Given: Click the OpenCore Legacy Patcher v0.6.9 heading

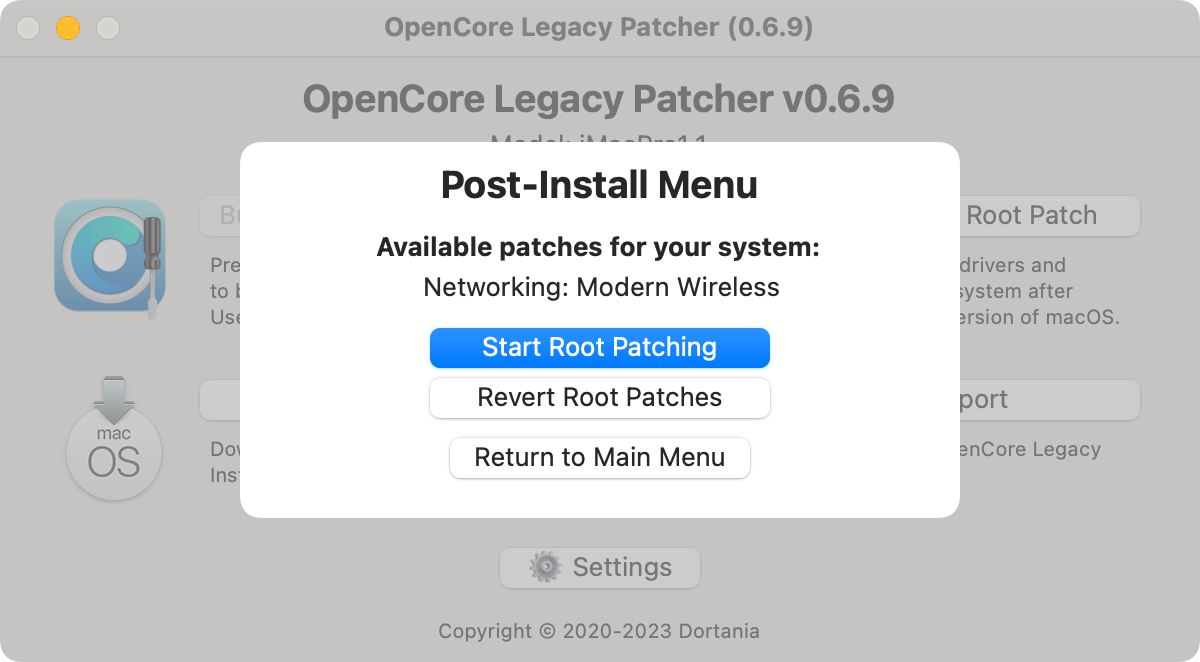Looking at the screenshot, I should click(x=599, y=98).
